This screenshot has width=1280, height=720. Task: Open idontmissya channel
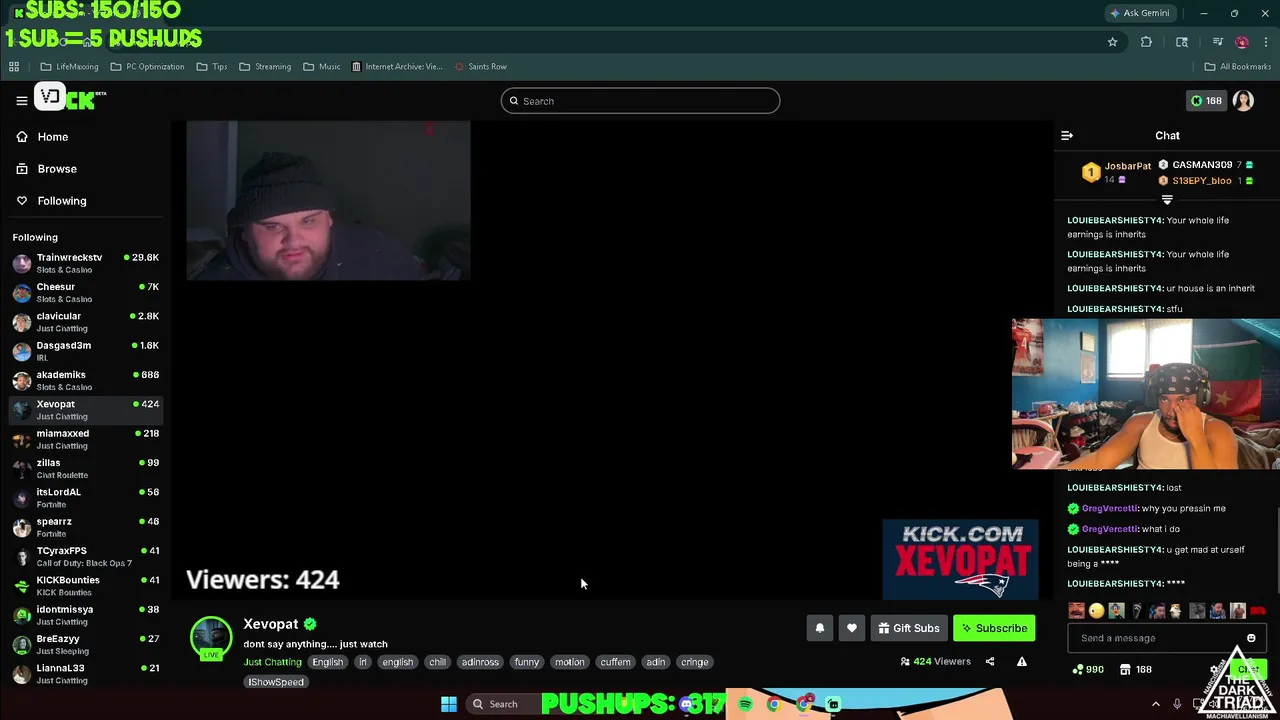85,615
